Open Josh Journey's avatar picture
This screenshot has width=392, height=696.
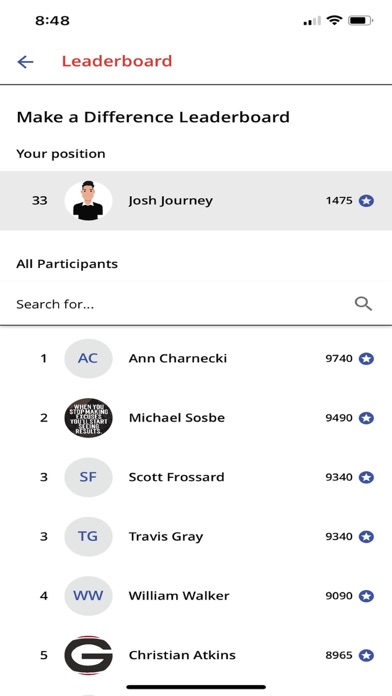[88, 201]
